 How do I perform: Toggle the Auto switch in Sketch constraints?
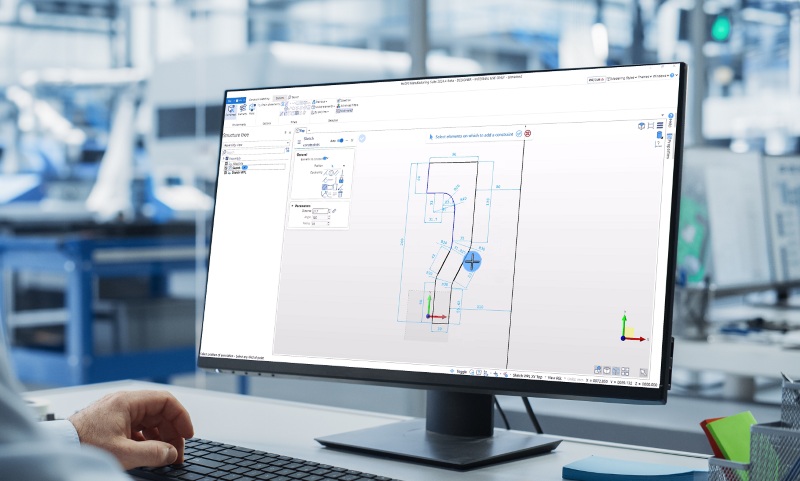340,140
